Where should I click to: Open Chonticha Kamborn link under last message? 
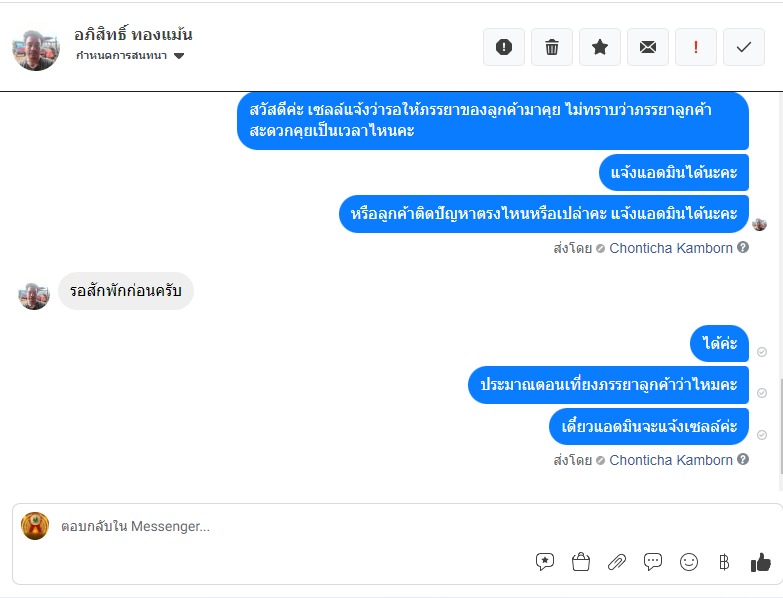[671, 460]
